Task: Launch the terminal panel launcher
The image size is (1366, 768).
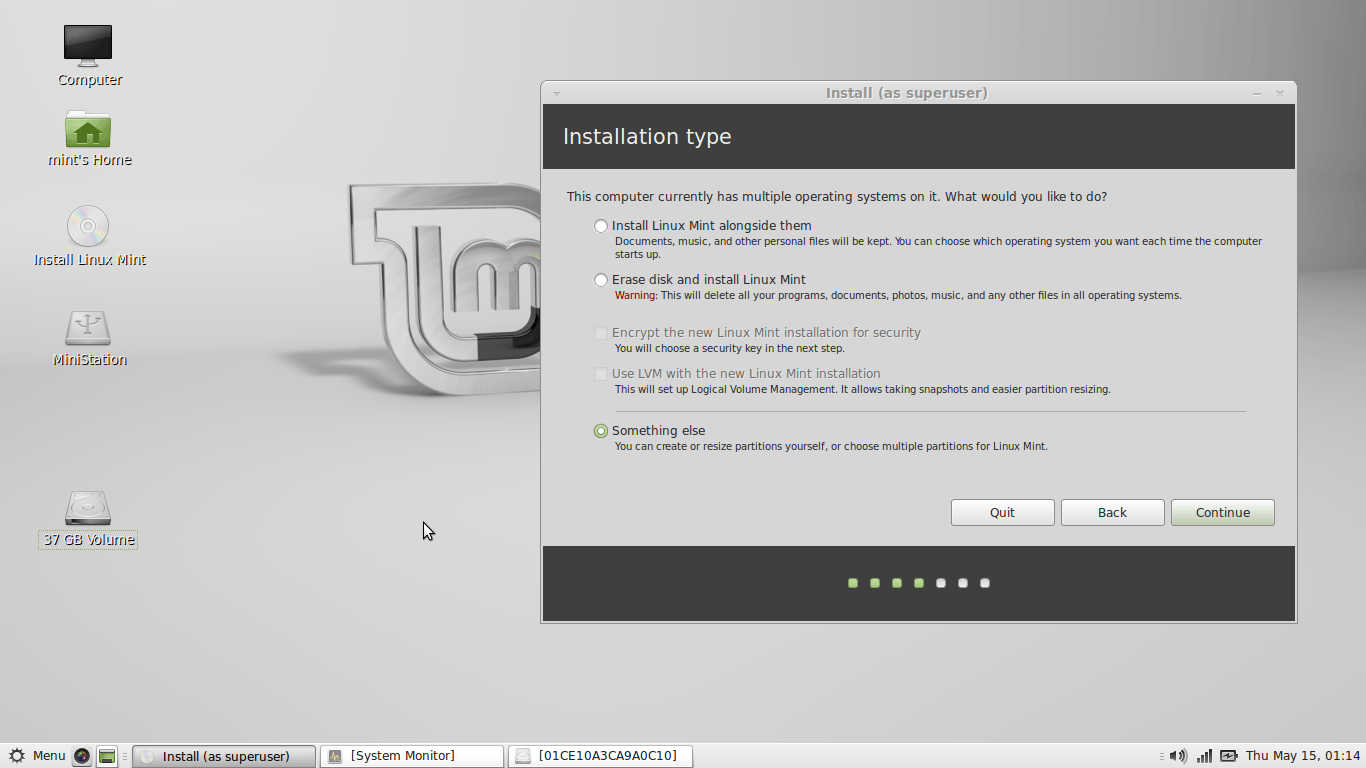Action: pyautogui.click(x=107, y=756)
